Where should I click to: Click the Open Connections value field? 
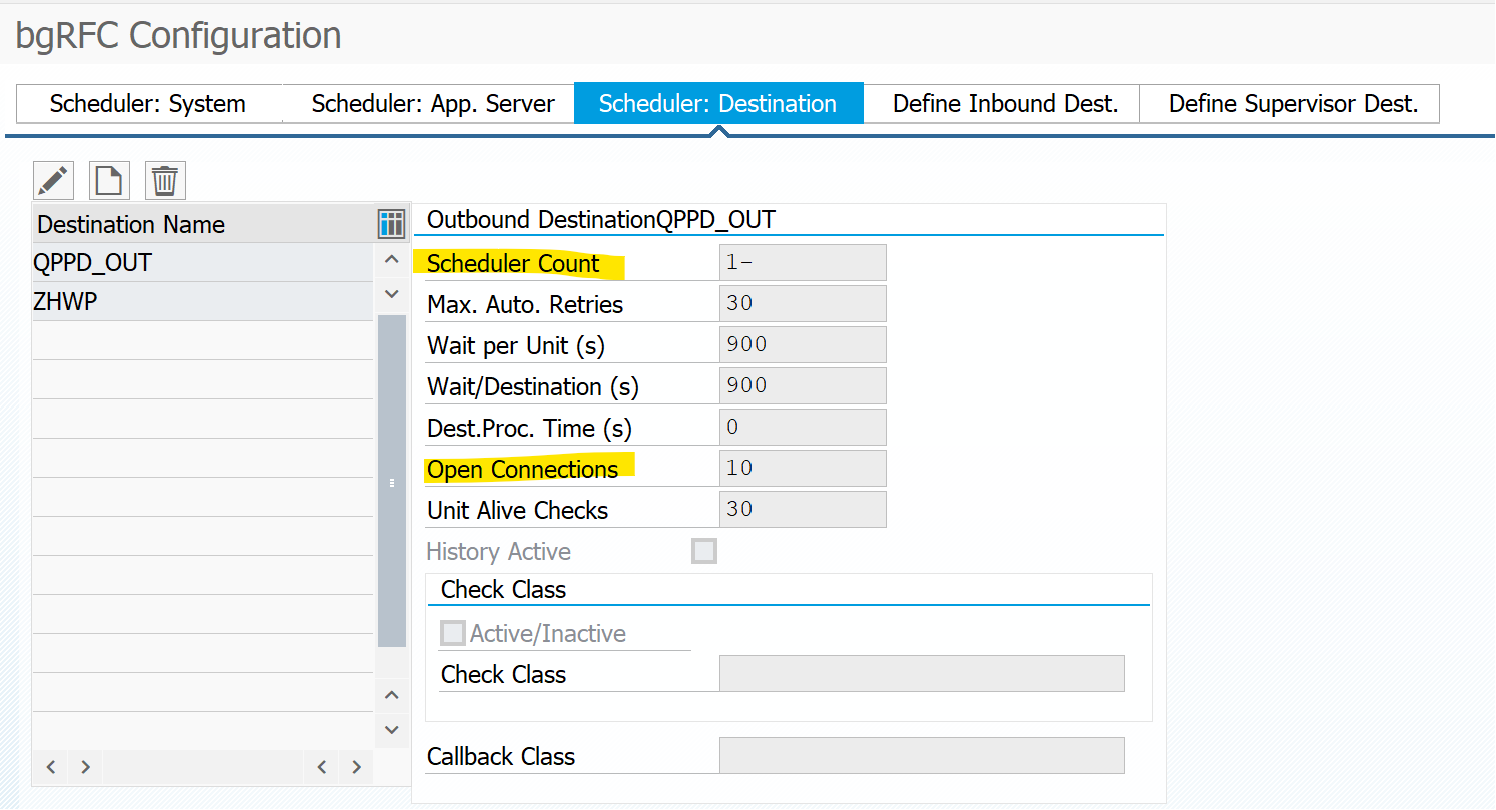tap(802, 468)
